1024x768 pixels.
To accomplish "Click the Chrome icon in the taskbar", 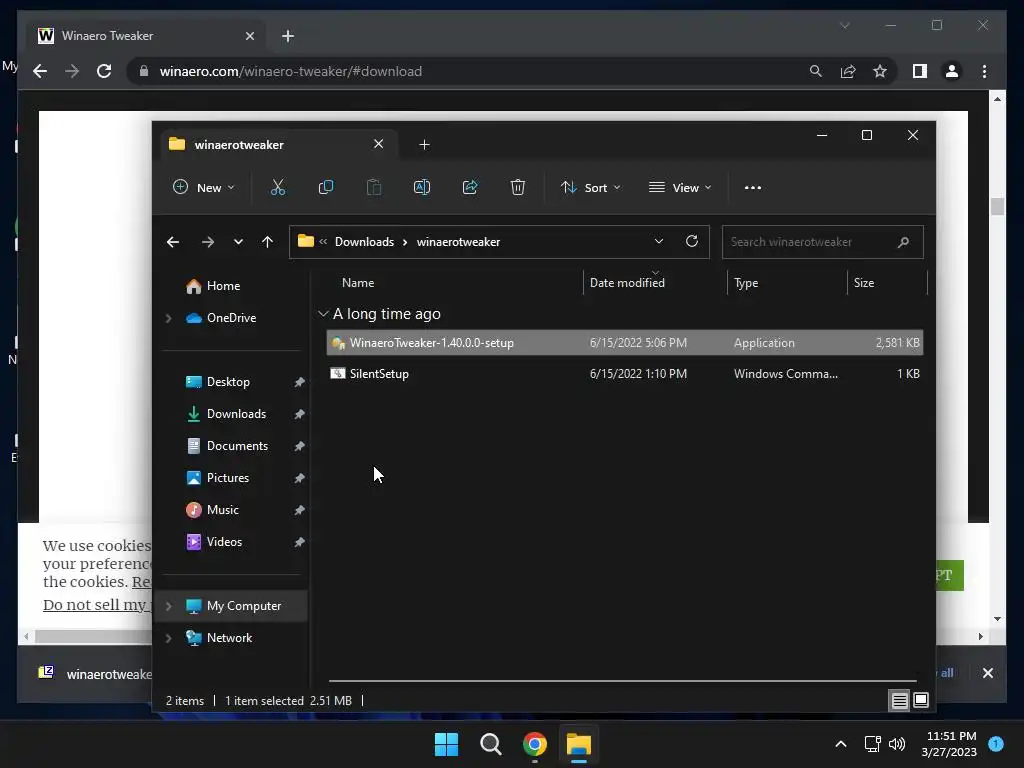I will coord(535,744).
